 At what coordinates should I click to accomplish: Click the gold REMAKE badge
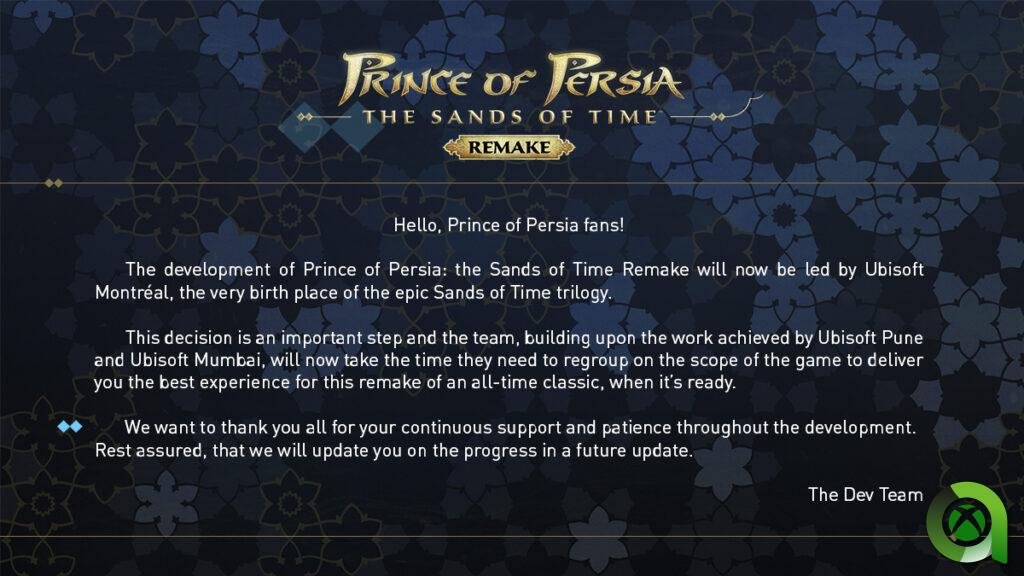[510, 146]
